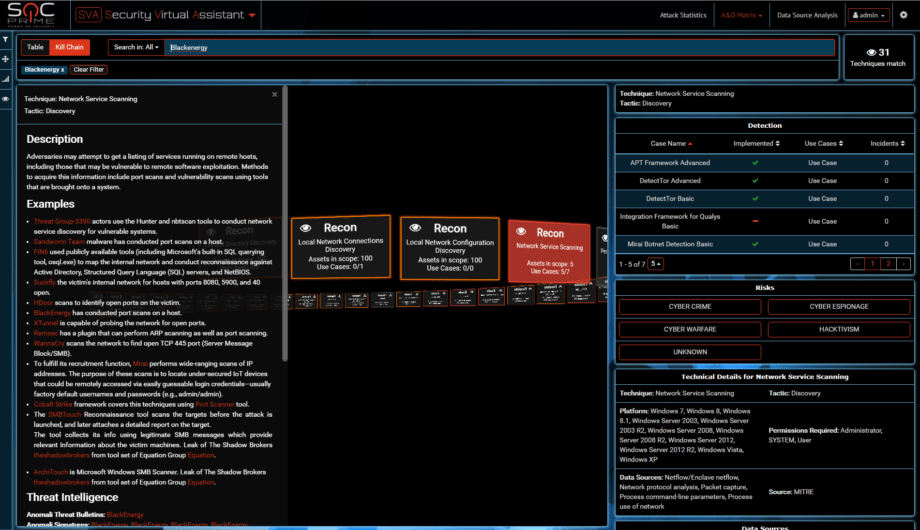This screenshot has height=530, width=920.
Task: Click the SOC Prime logo
Action: [31, 15]
